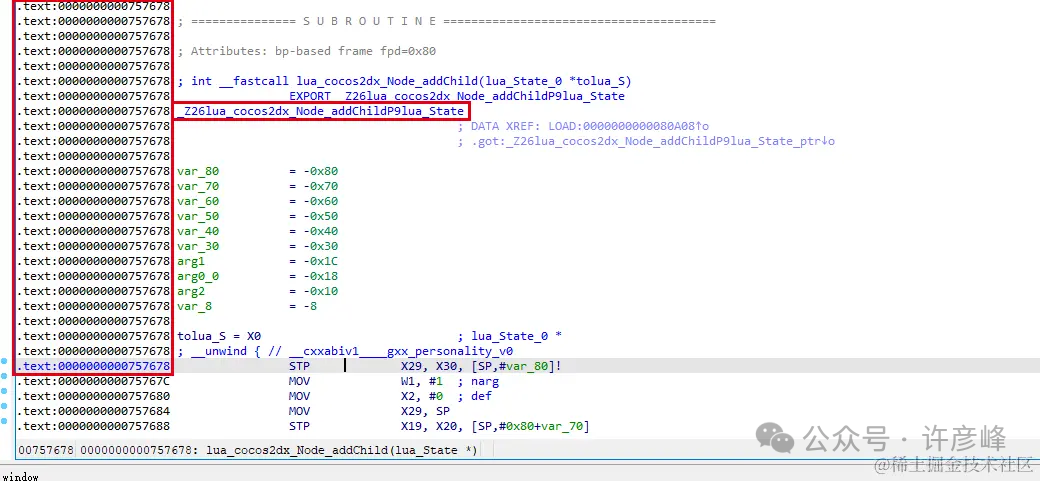Screen dimensions: 1040x481
Task: Toggle breakpoint dot beside address 757680
Action: pyautogui.click(x=4, y=391)
